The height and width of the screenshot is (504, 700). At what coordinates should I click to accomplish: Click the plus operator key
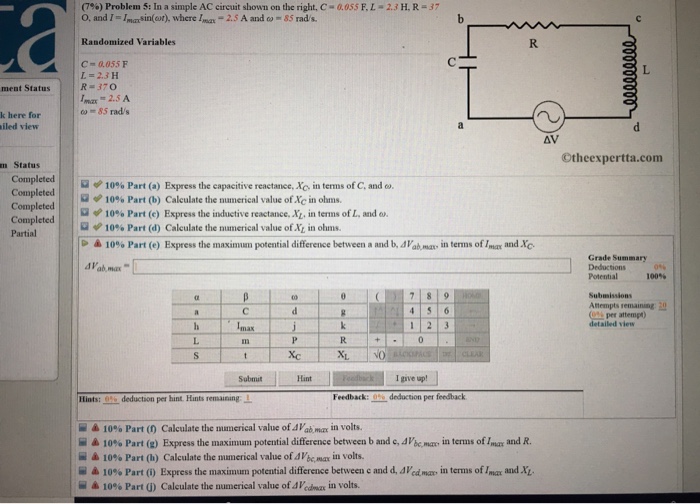point(378,340)
